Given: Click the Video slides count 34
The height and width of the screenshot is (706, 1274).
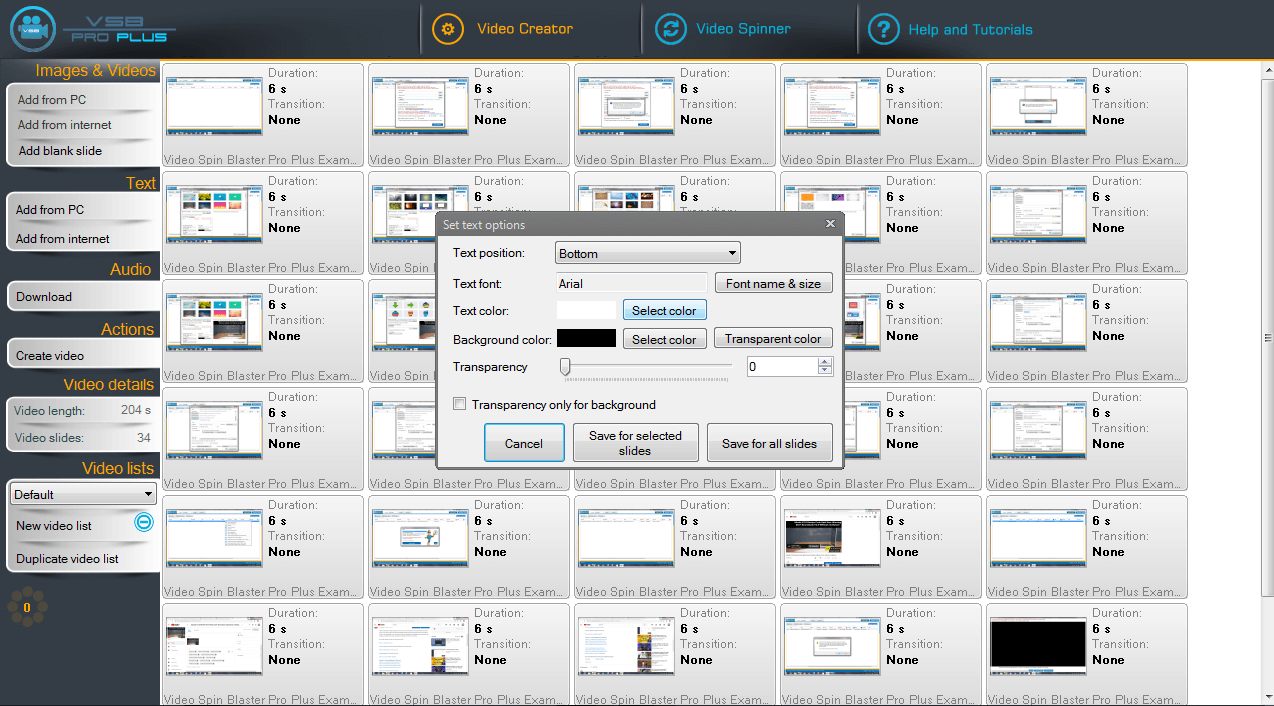Looking at the screenshot, I should click(x=144, y=438).
